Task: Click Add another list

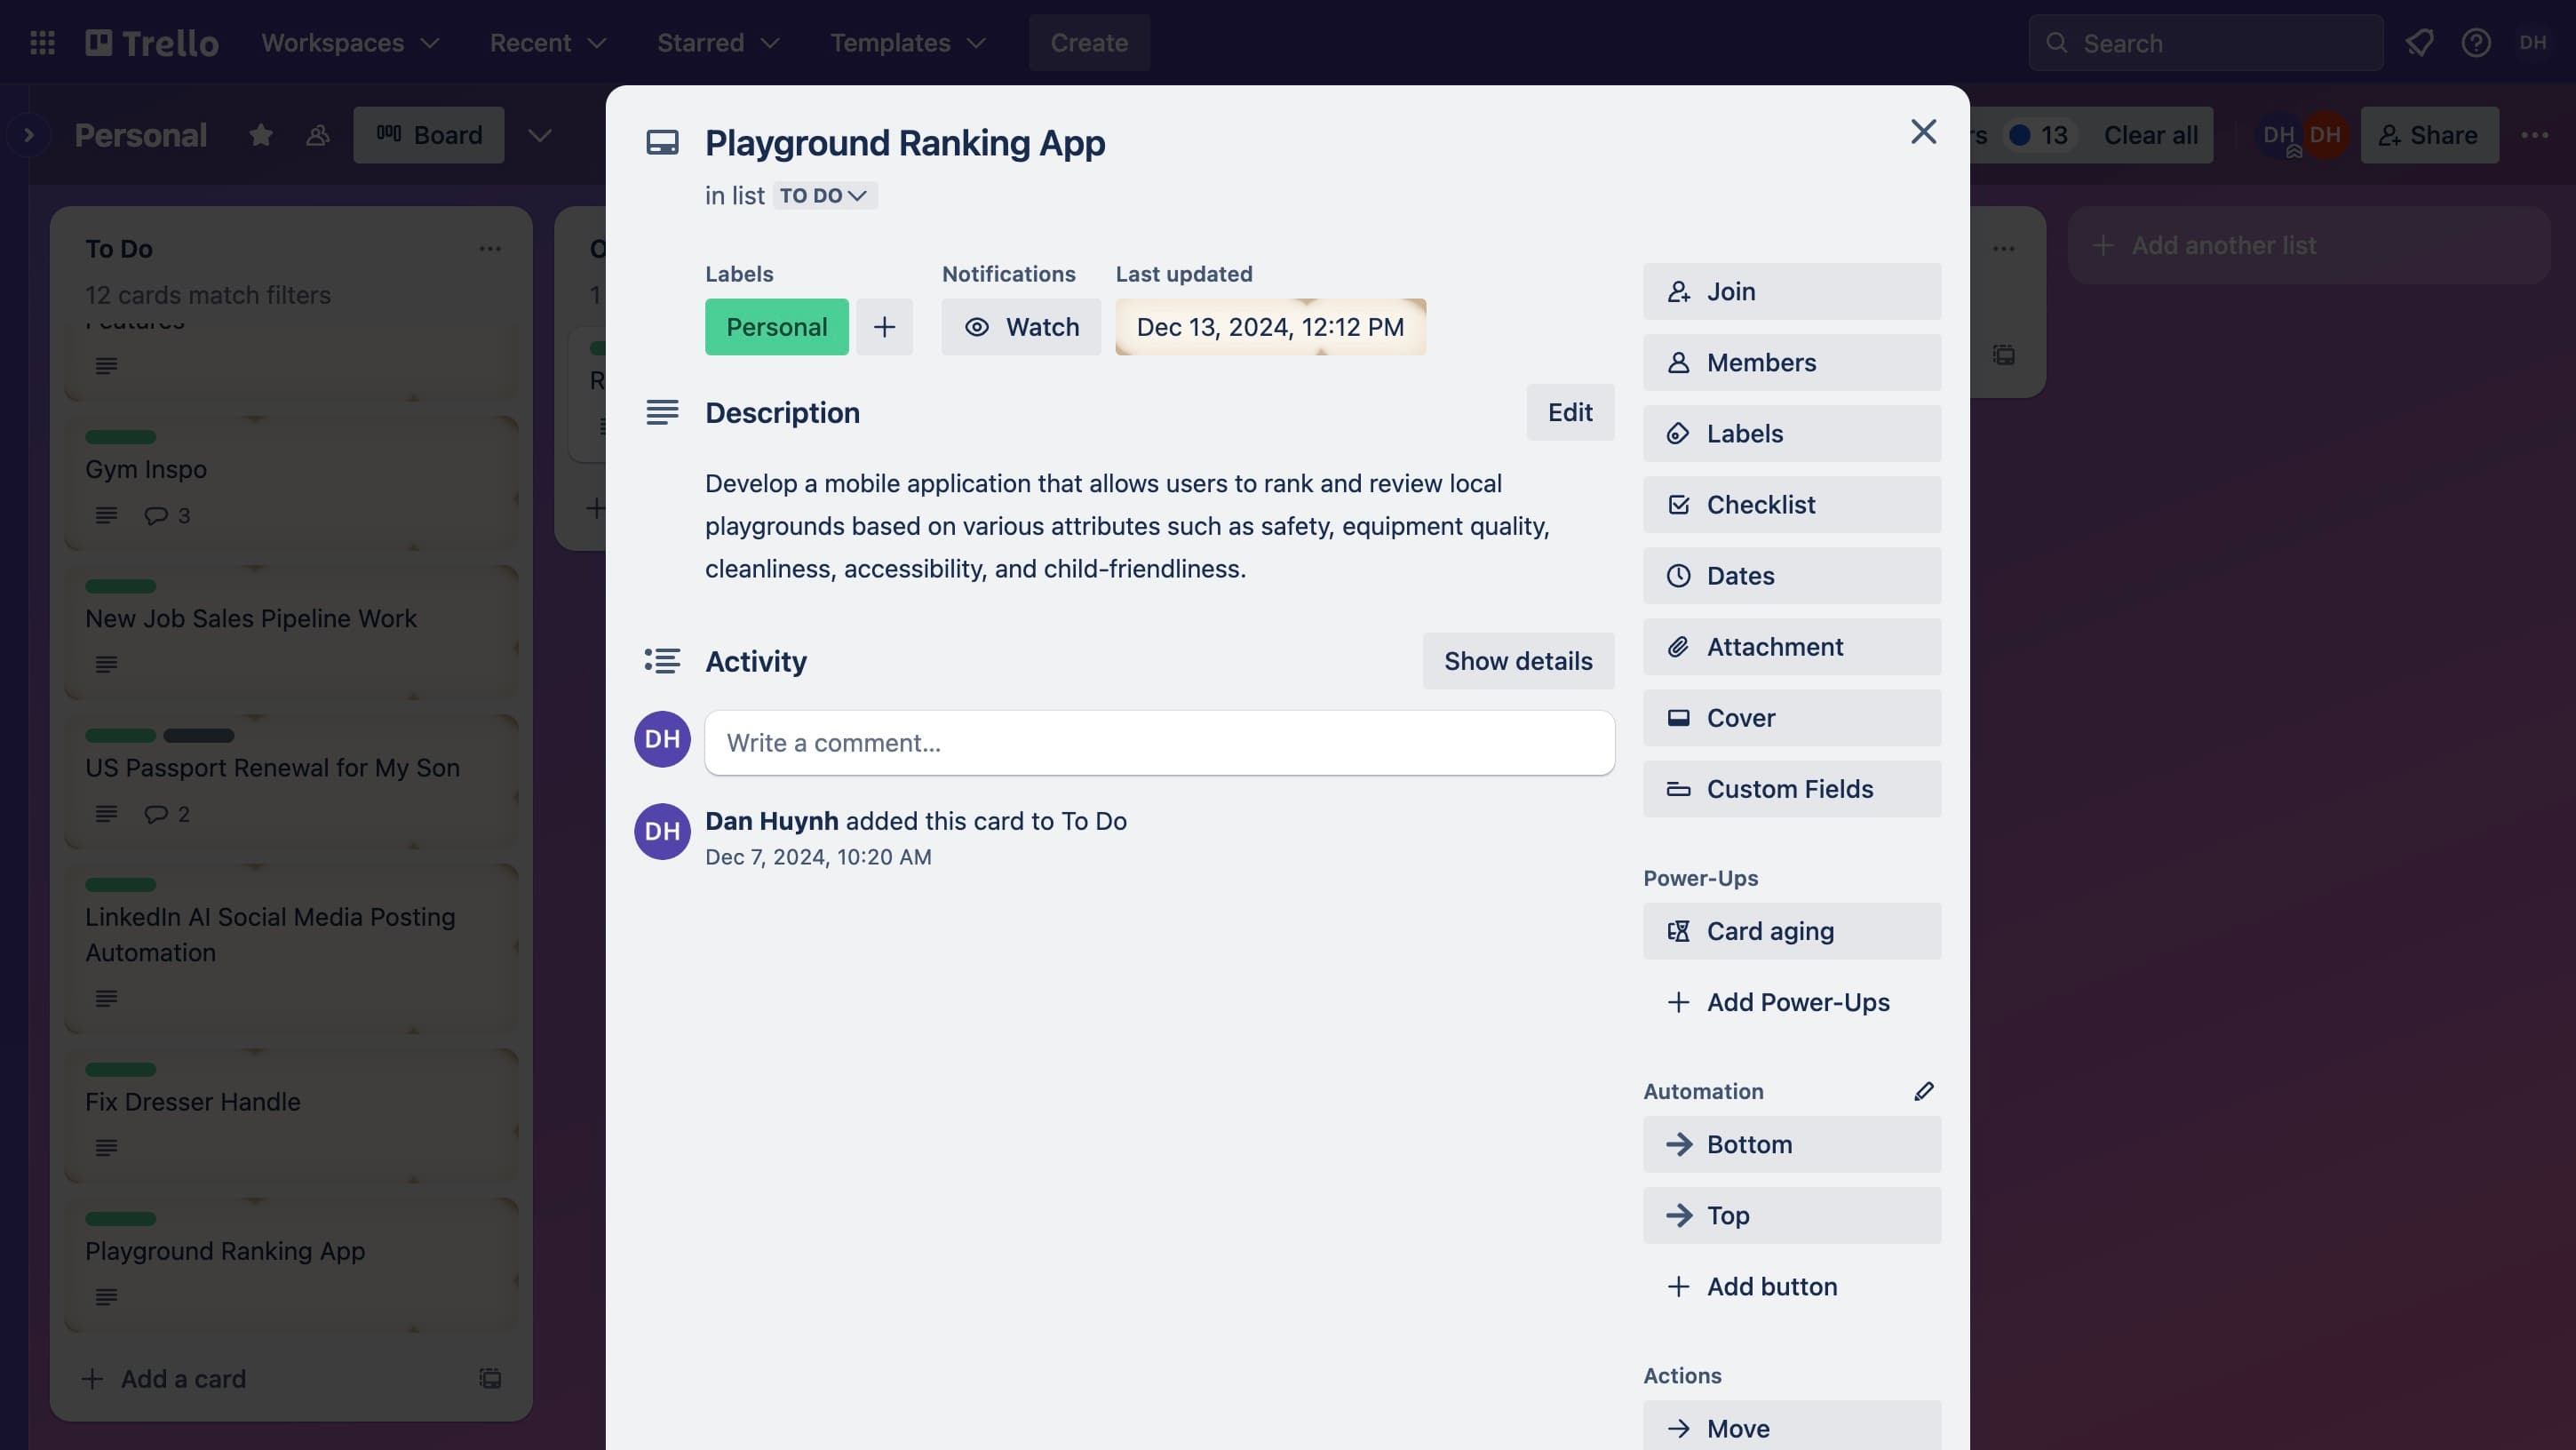Action: 2309,245
